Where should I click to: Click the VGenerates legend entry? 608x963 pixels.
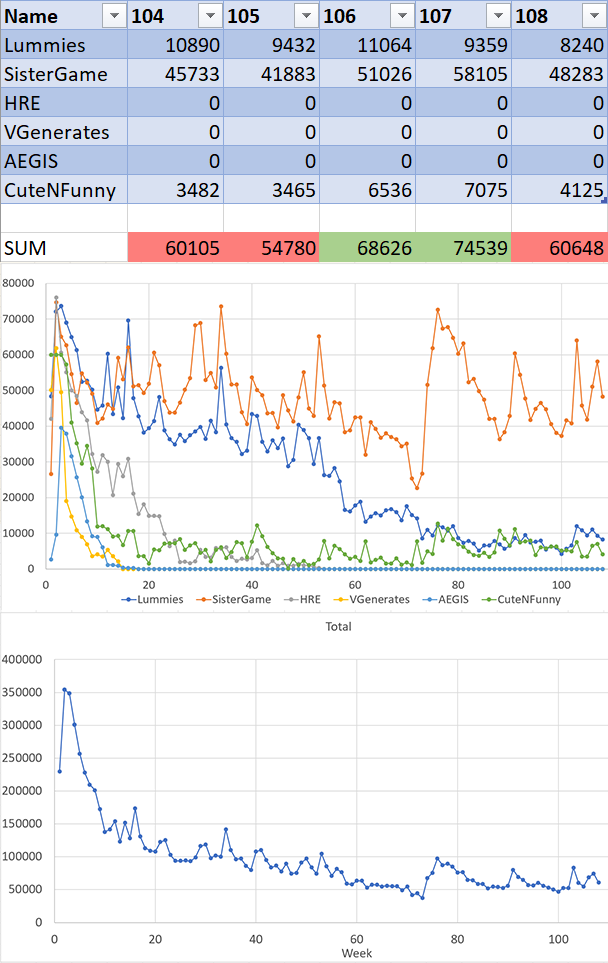[x=372, y=599]
